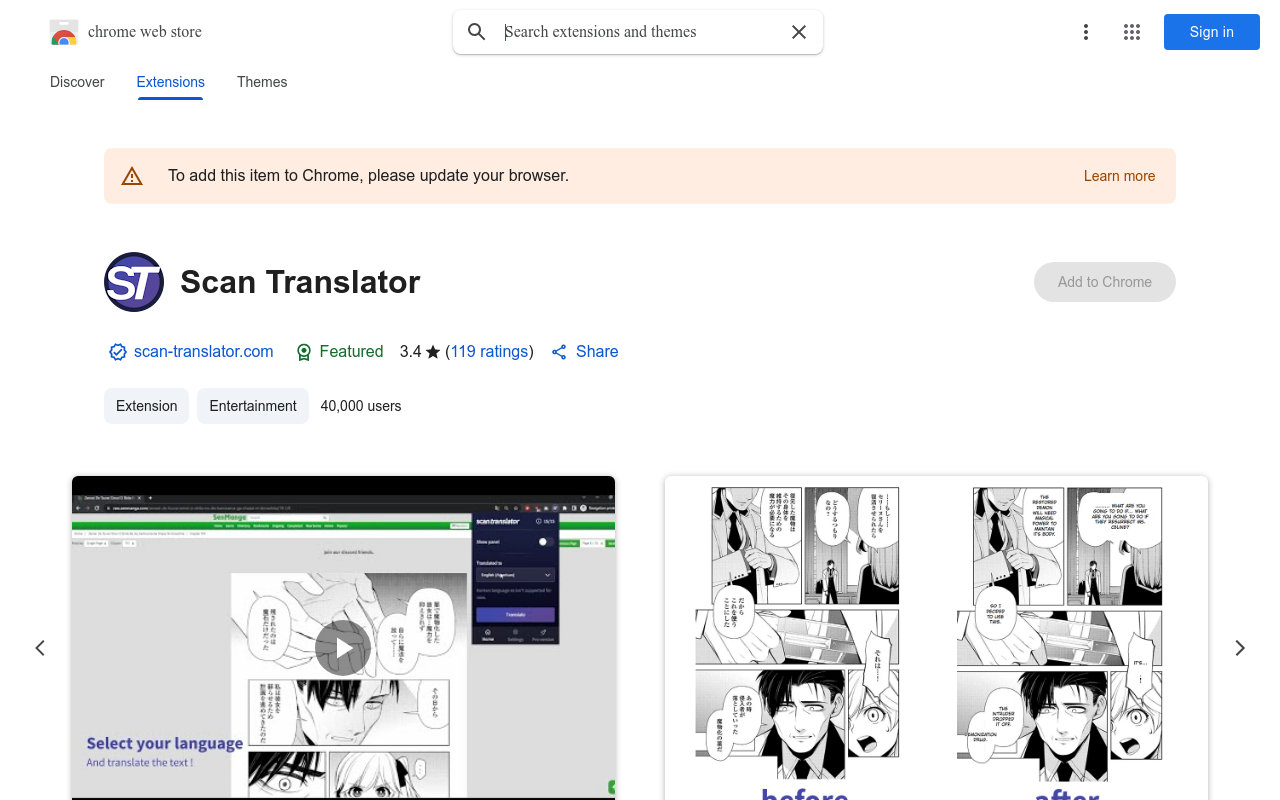Open the 119 ratings link
This screenshot has height=800, width=1280.
[489, 352]
